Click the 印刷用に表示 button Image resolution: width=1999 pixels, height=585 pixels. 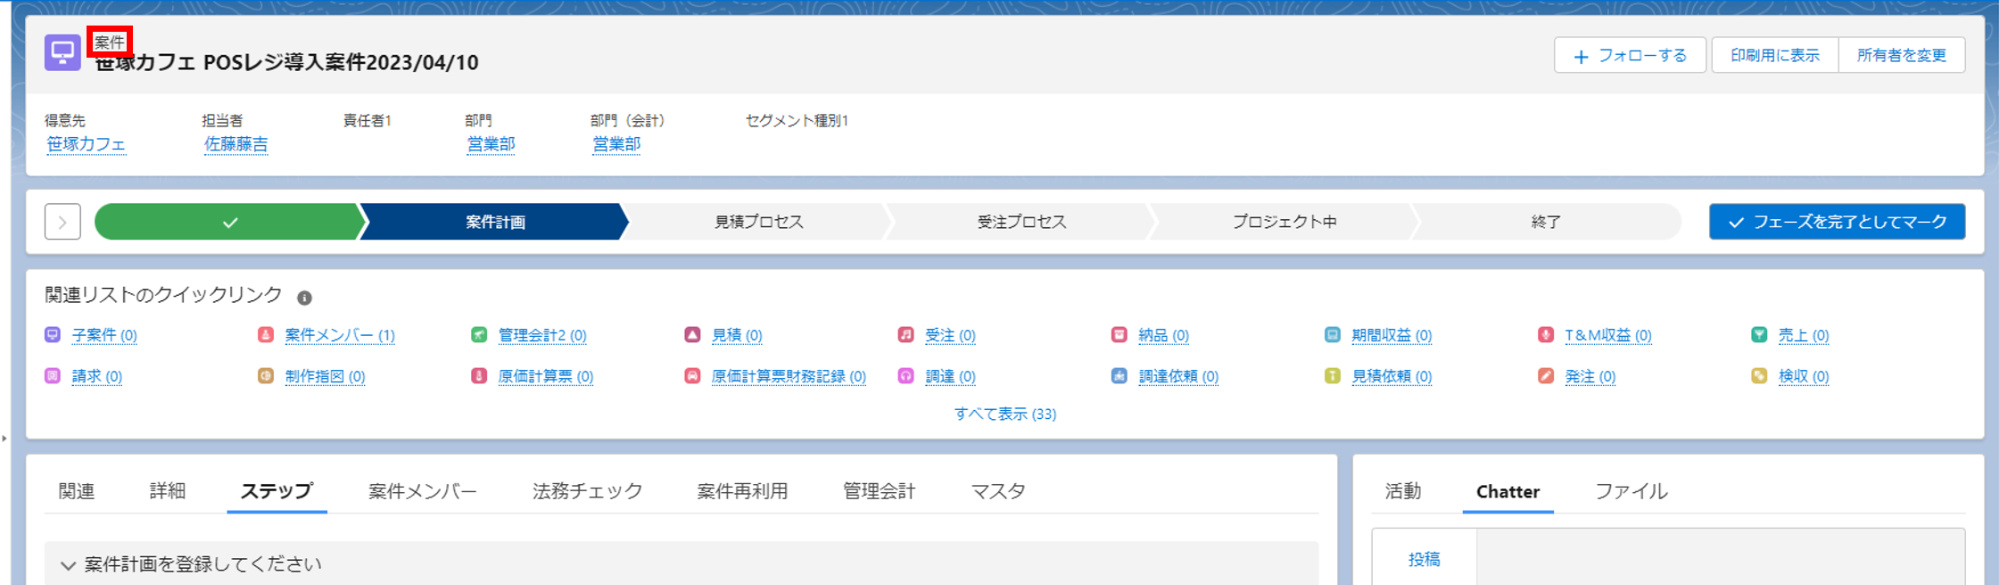(1775, 56)
